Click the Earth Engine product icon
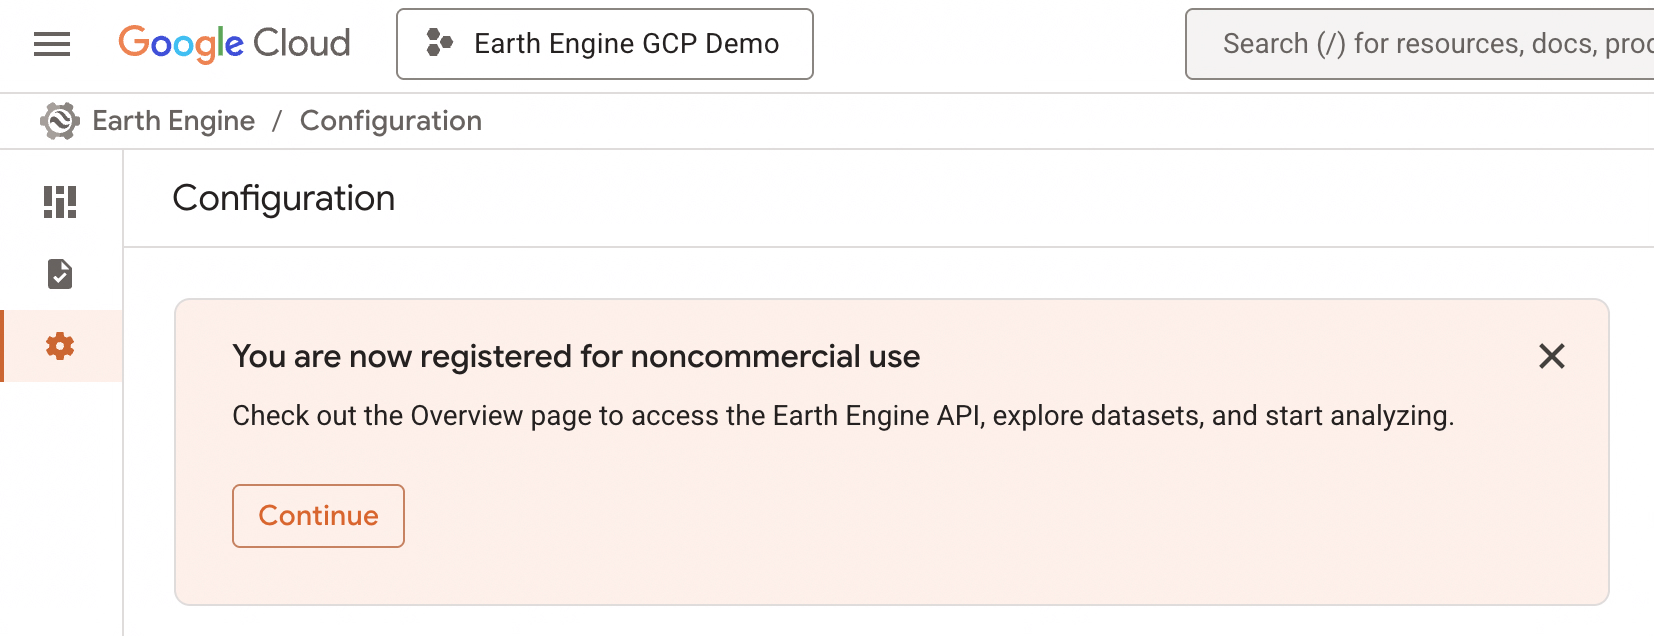This screenshot has width=1654, height=636. pyautogui.click(x=60, y=121)
